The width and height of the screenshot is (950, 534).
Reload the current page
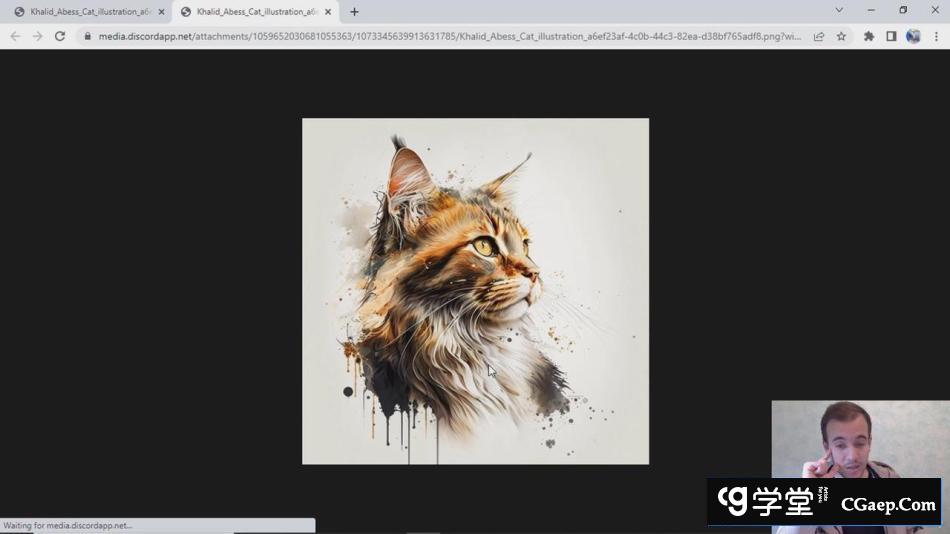tap(60, 36)
